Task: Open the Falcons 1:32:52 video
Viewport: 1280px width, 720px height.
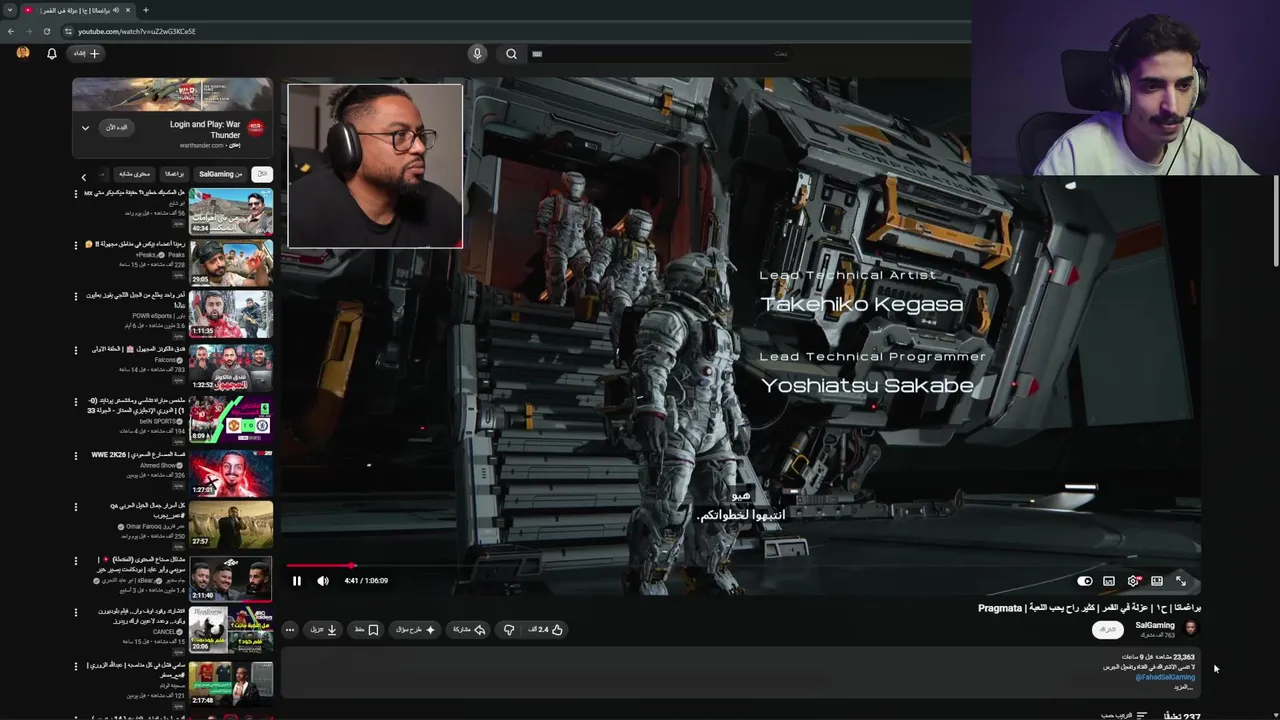Action: click(x=231, y=368)
